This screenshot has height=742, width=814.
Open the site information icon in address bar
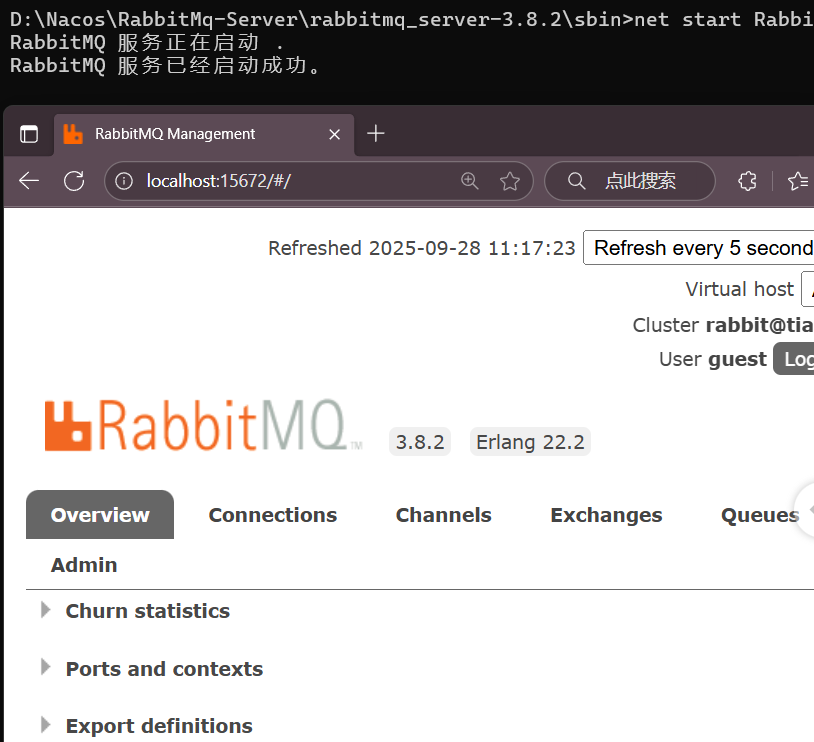[124, 181]
